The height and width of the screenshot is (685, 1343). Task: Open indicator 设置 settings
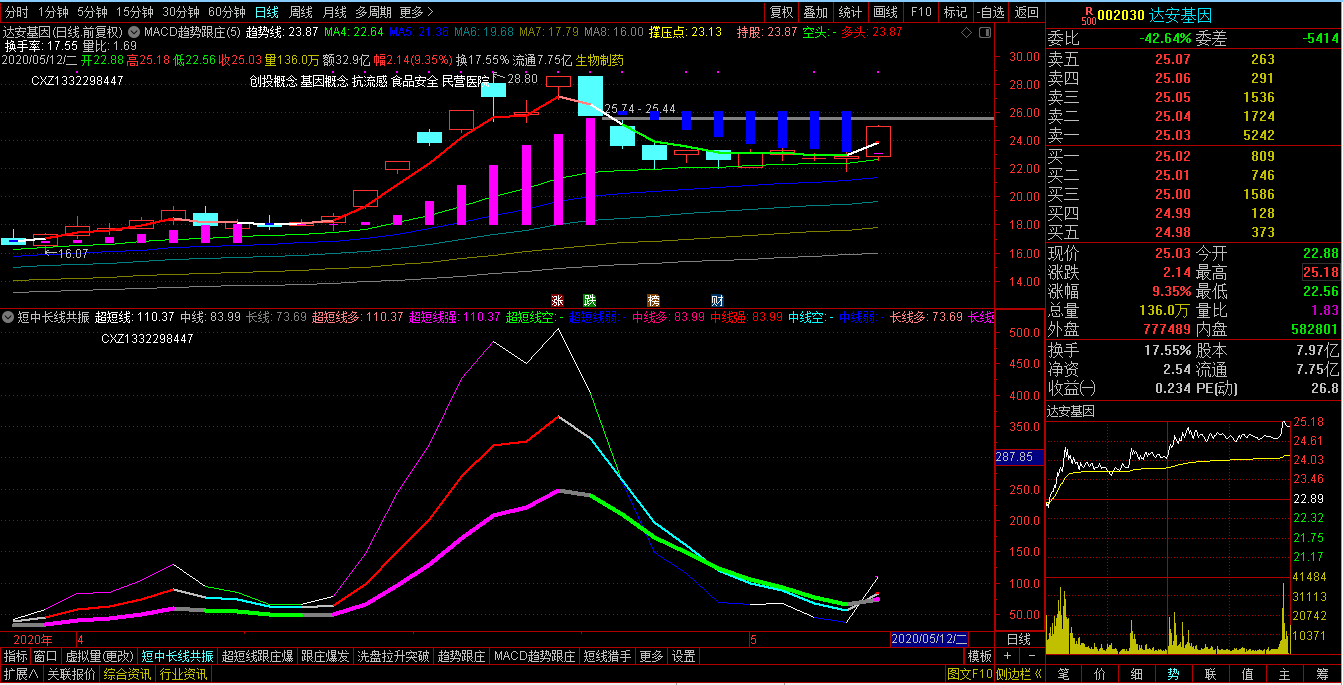[684, 657]
